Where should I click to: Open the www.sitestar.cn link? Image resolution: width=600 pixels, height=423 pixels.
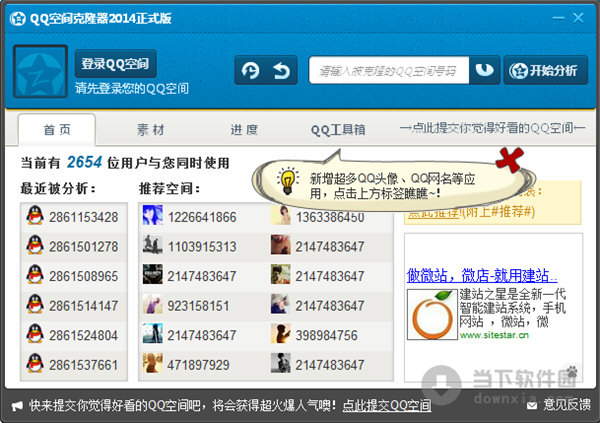[494, 335]
